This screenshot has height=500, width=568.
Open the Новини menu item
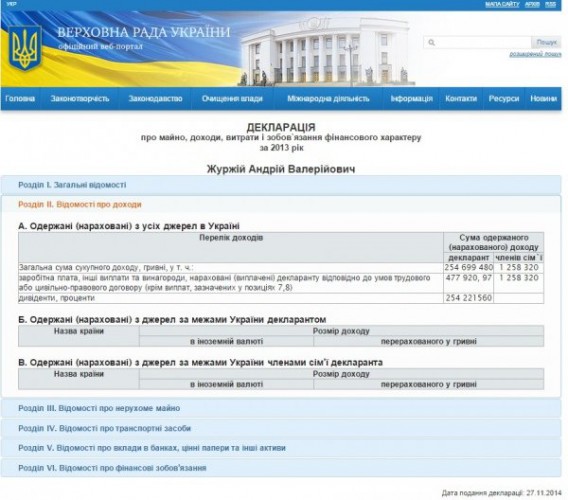point(543,99)
